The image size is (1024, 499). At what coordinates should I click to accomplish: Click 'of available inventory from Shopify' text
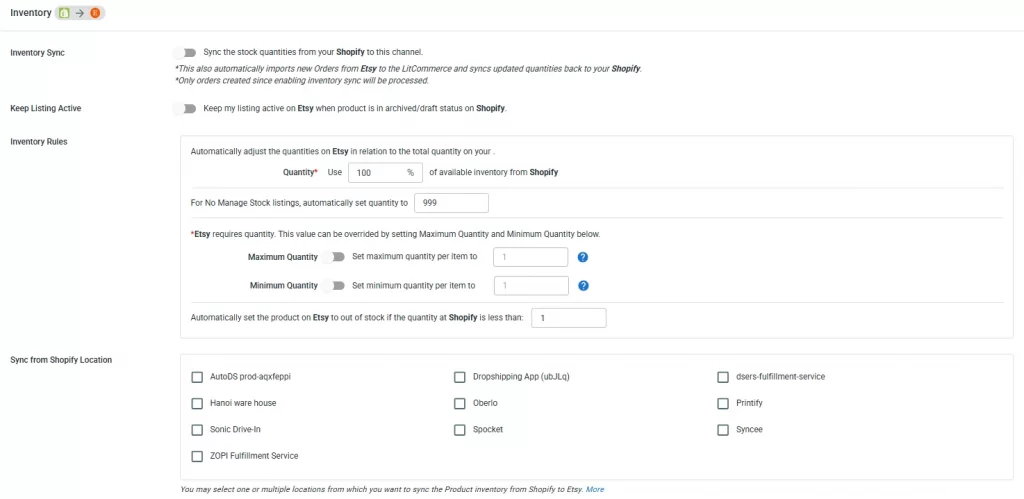click(x=494, y=172)
